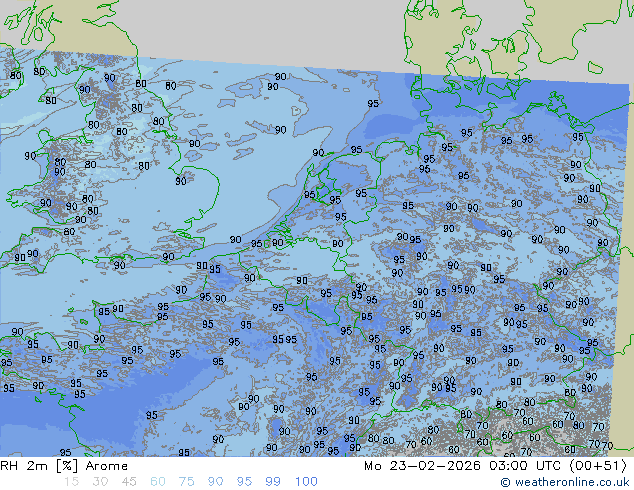Pick legend value 15

coord(71,482)
